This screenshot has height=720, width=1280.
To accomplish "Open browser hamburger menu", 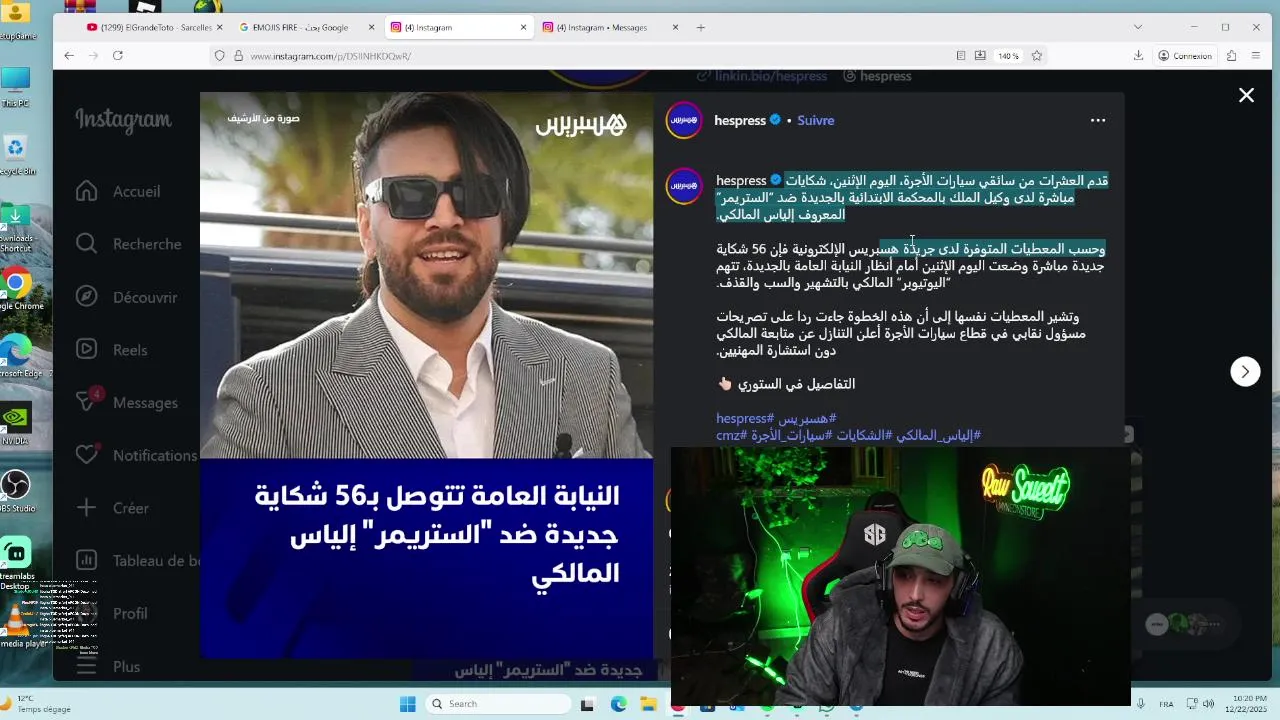I will pos(1256,56).
